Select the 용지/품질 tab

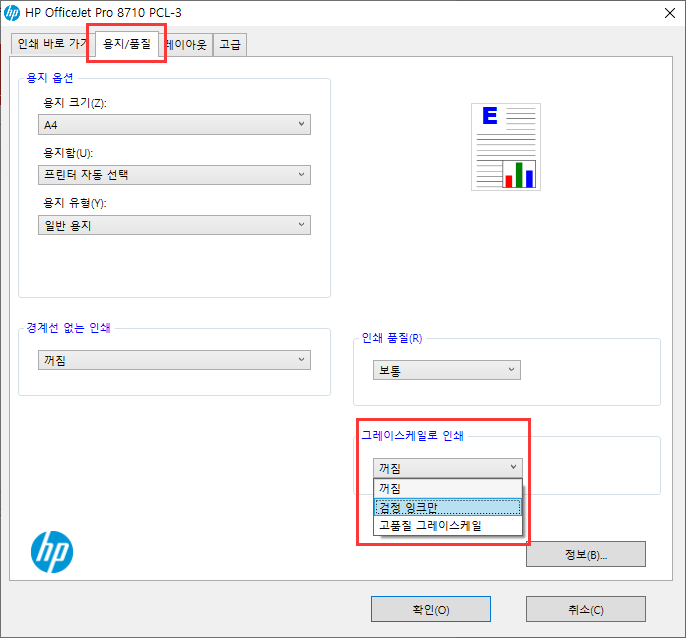[x=126, y=43]
